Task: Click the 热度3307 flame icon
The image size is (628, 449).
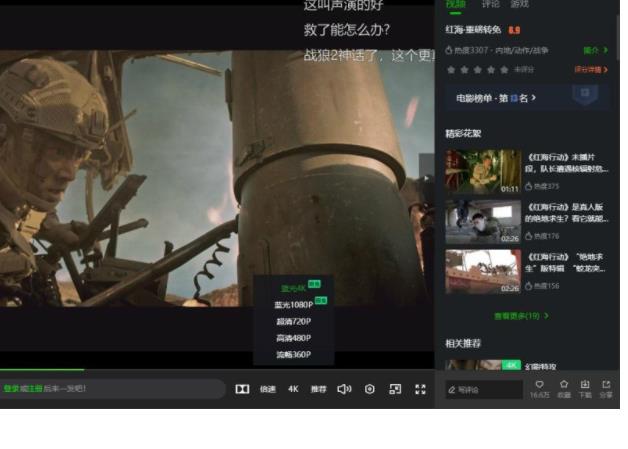Action: pos(449,50)
